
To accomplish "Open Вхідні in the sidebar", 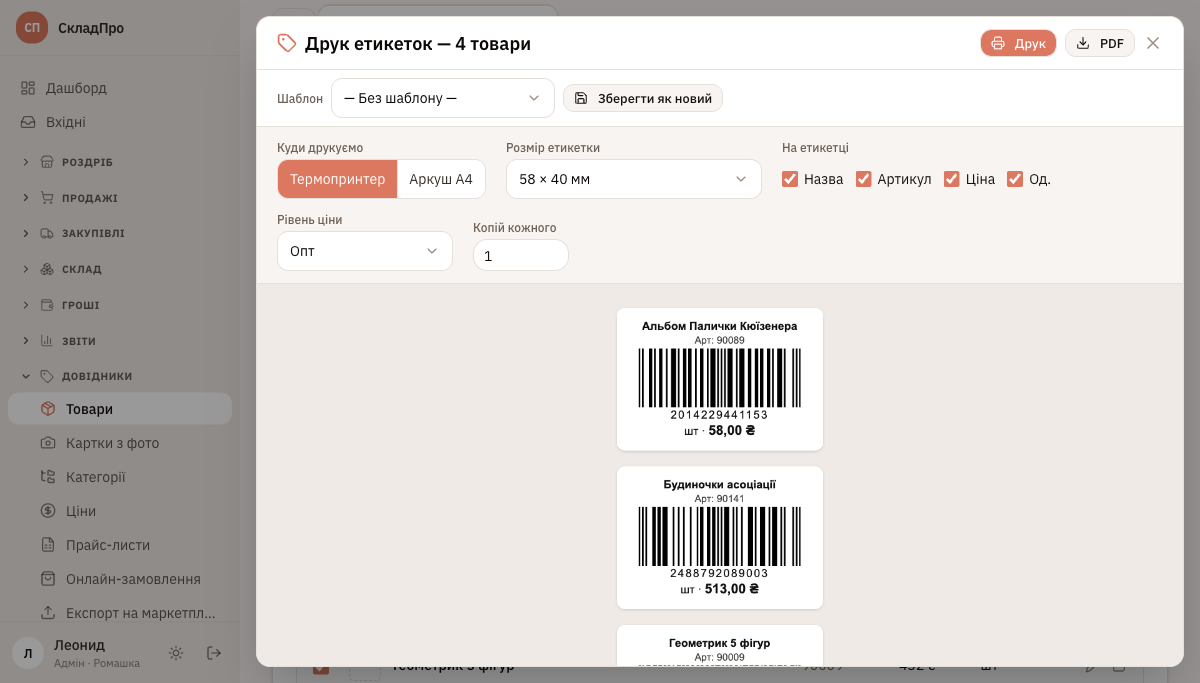I will (120, 122).
